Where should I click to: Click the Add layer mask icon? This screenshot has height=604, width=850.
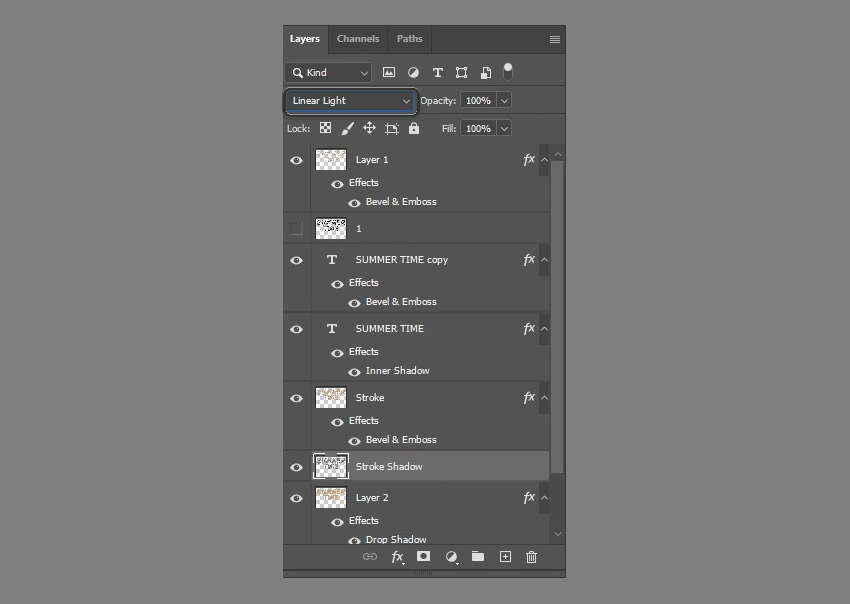tap(423, 557)
